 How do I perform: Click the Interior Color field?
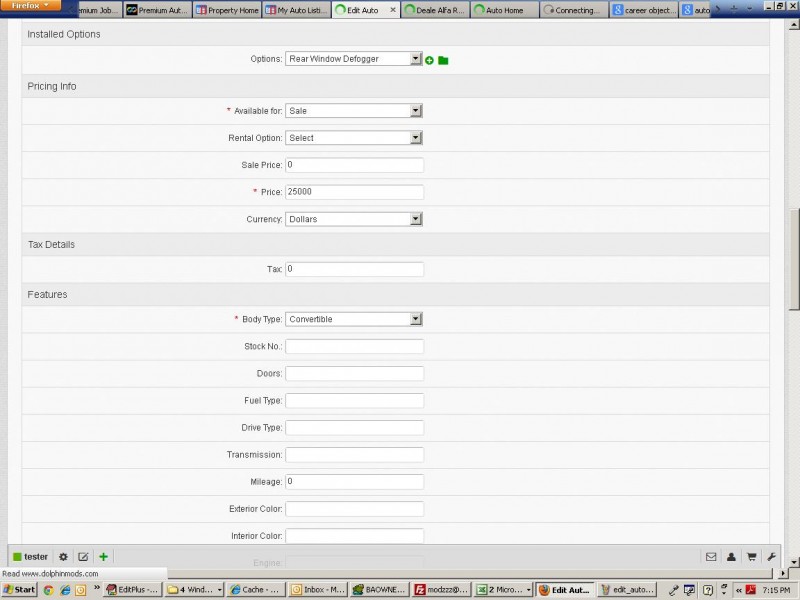coord(354,536)
